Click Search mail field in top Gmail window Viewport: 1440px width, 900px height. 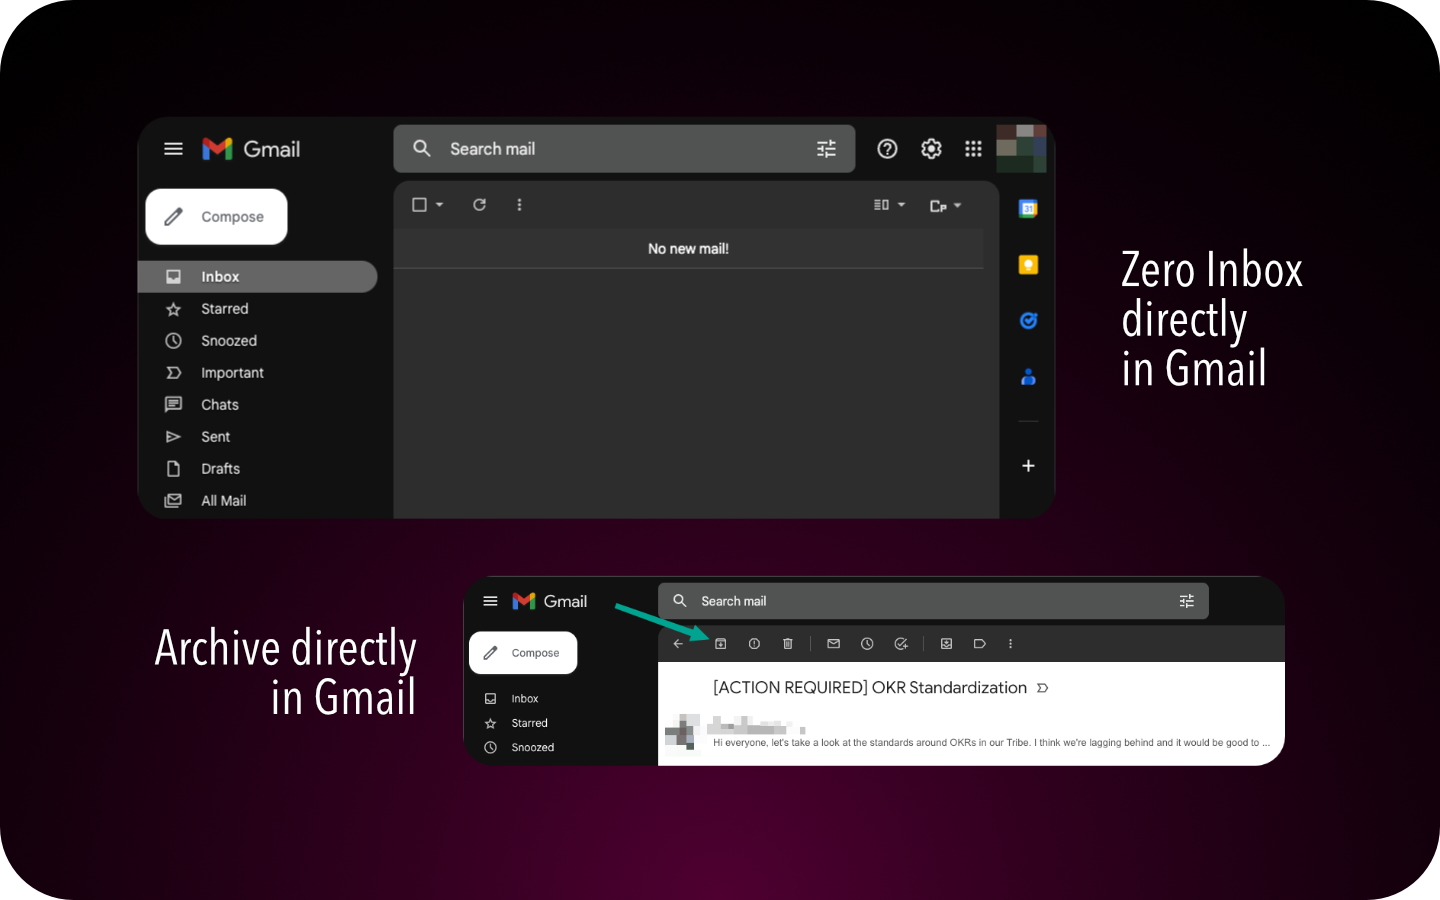(x=624, y=149)
